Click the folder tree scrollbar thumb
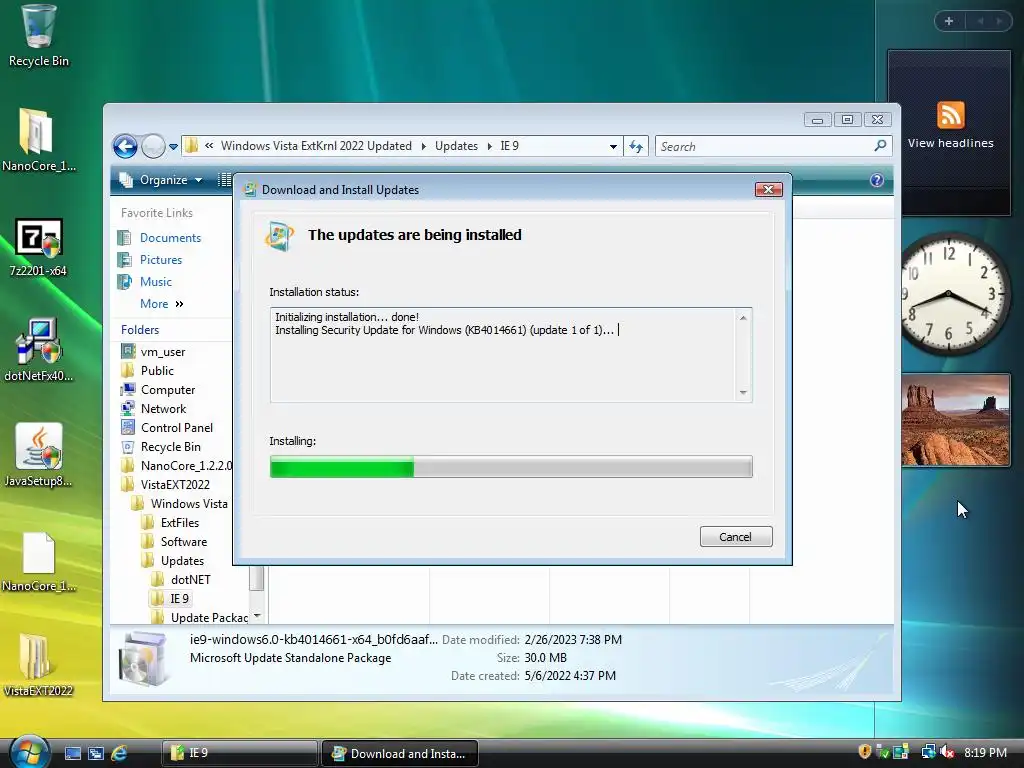The width and height of the screenshot is (1024, 768). click(257, 579)
